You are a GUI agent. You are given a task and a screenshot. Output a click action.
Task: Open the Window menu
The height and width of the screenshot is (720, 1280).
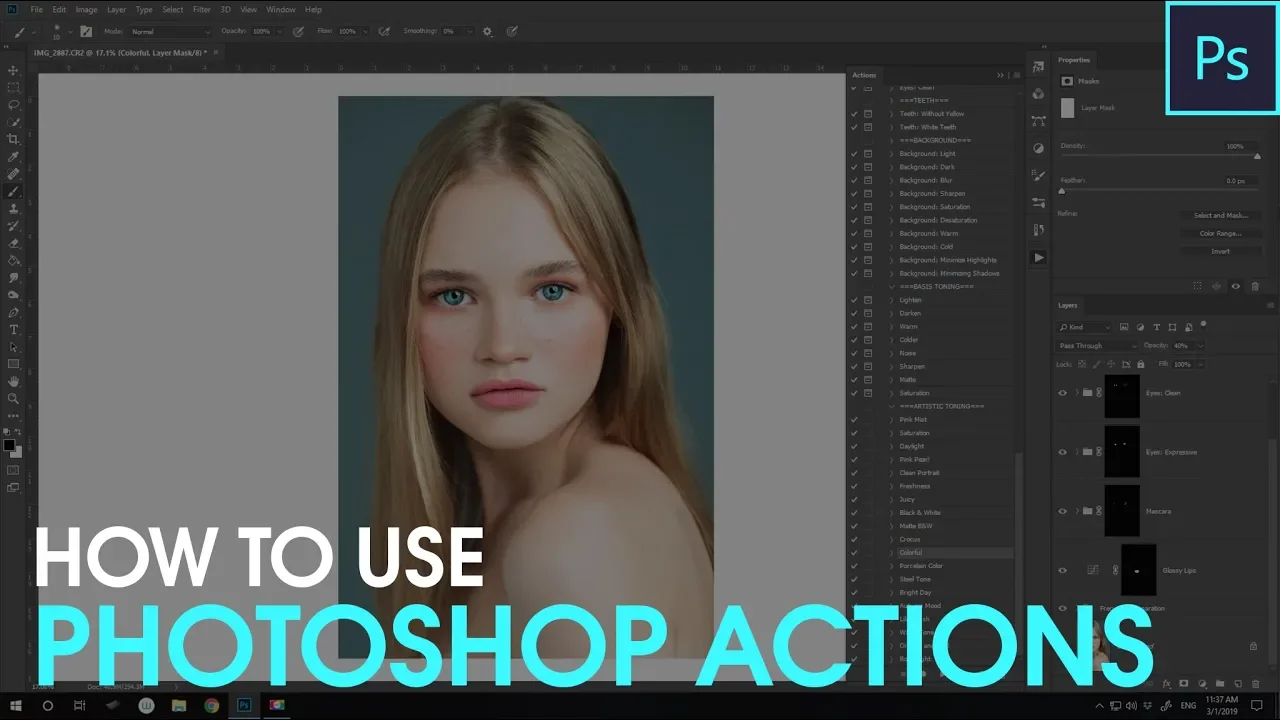(x=280, y=9)
